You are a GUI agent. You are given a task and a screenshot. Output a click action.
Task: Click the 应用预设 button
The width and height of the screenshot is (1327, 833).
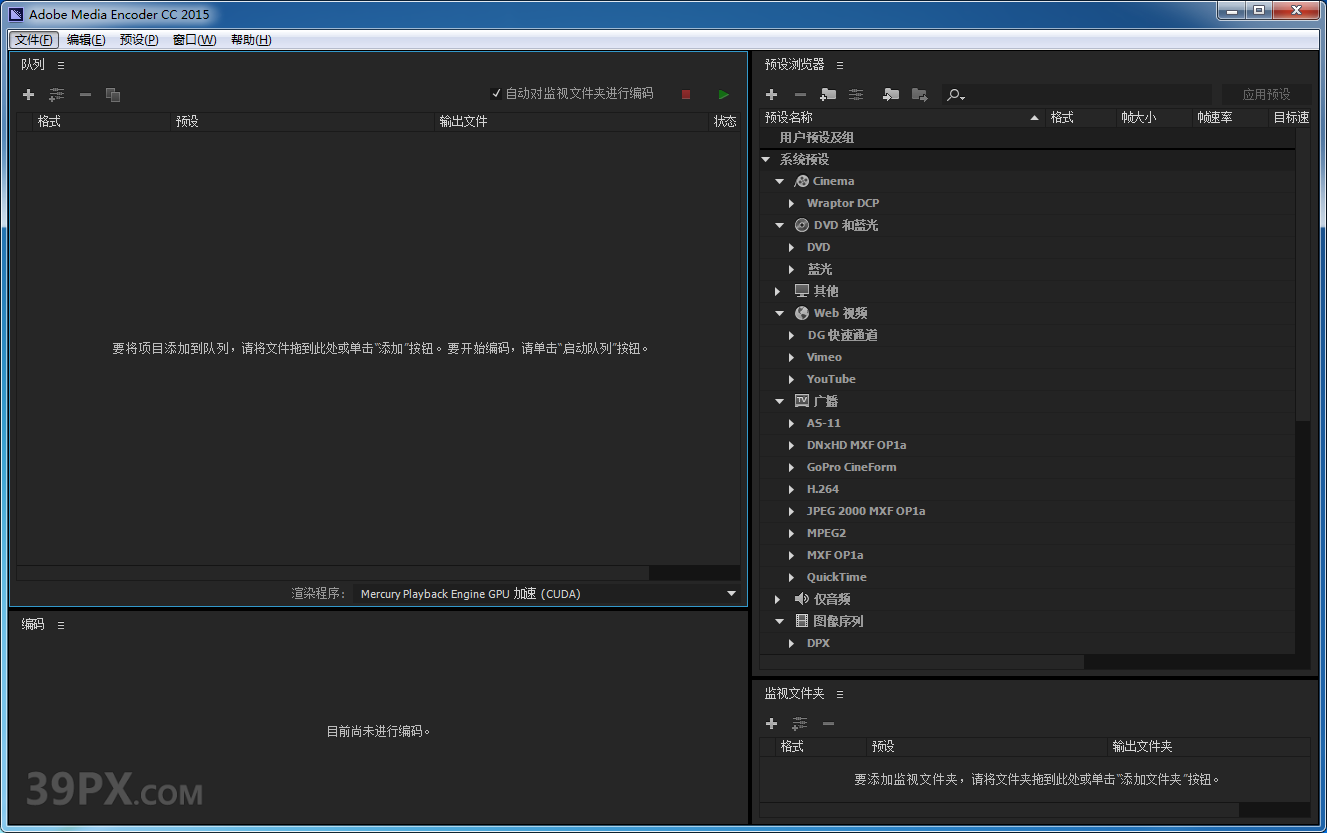pyautogui.click(x=1266, y=95)
